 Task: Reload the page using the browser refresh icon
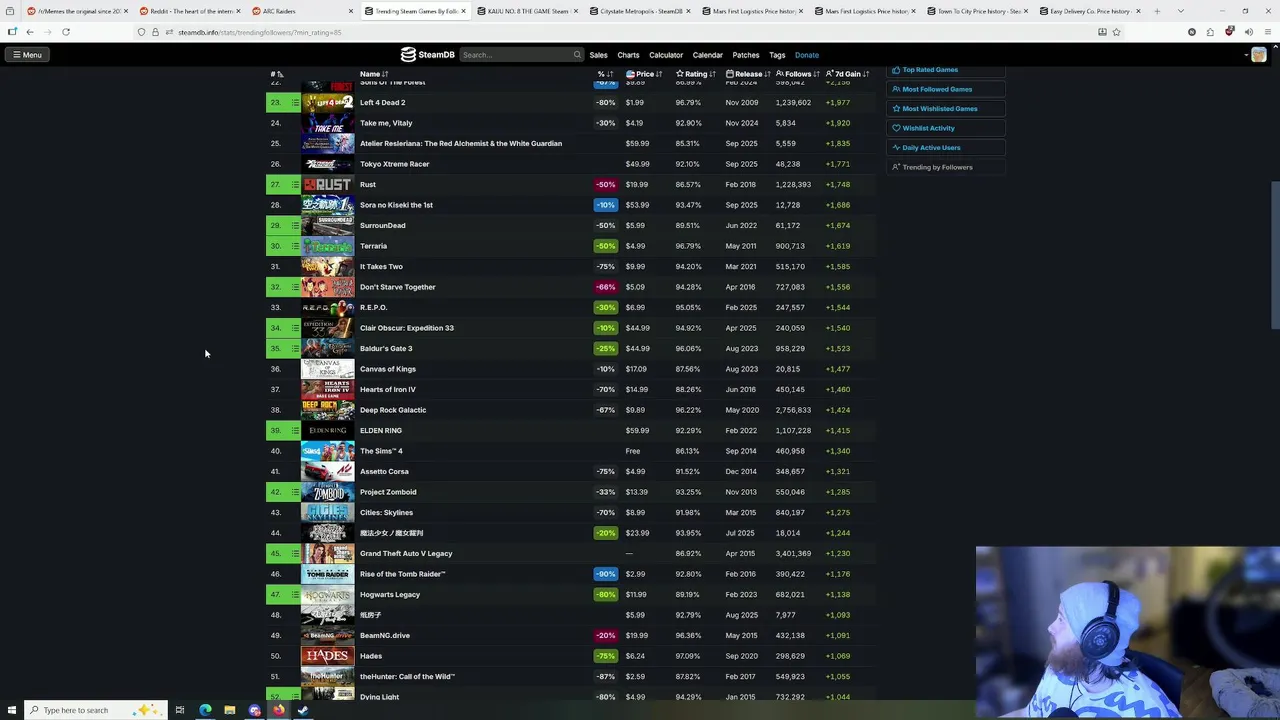(x=66, y=32)
